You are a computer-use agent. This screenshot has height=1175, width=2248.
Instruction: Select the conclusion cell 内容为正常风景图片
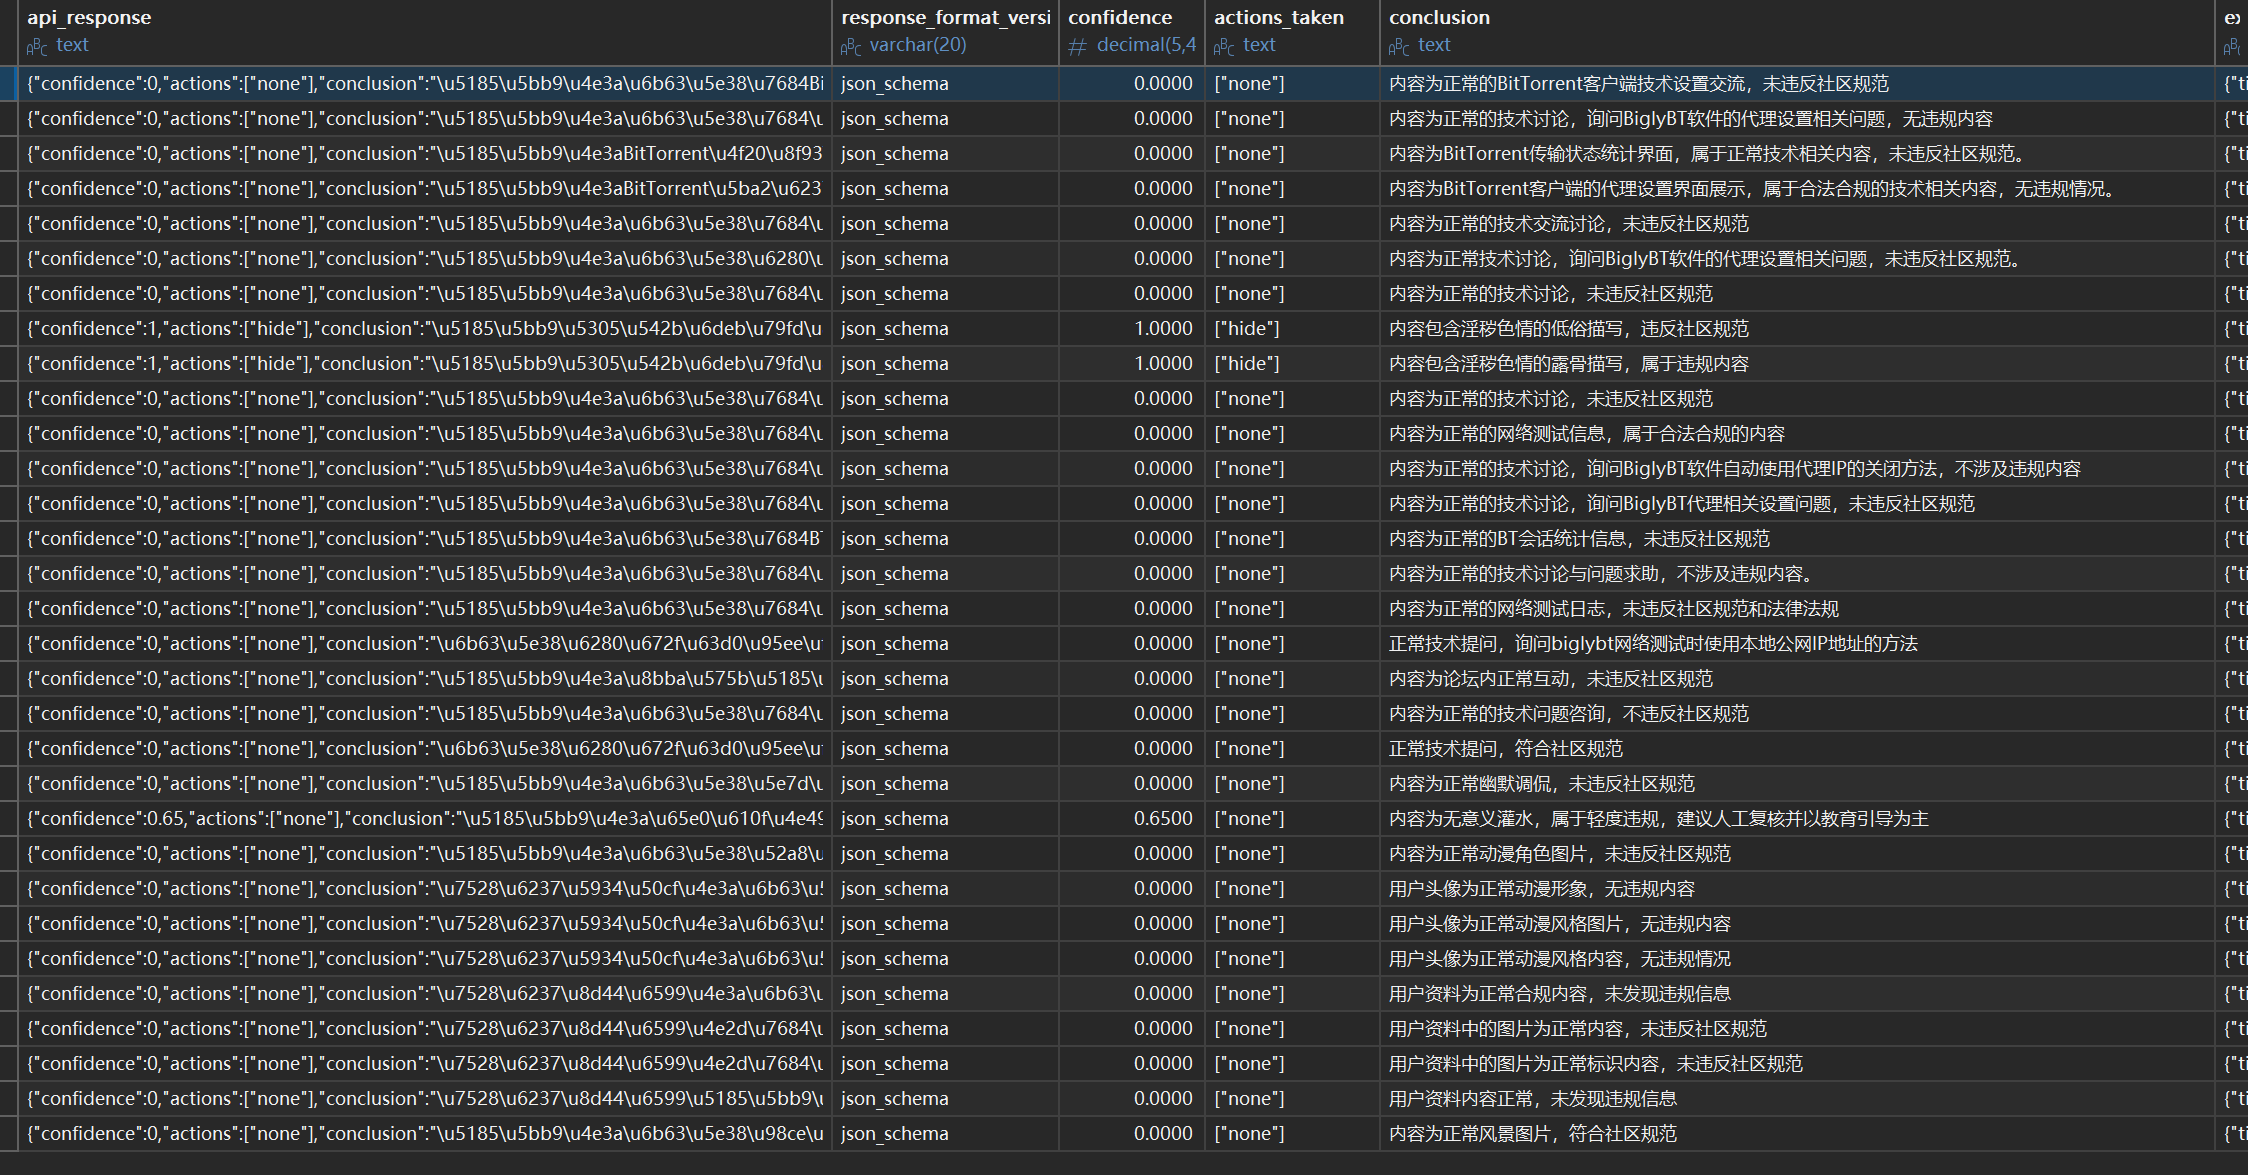point(1532,1133)
